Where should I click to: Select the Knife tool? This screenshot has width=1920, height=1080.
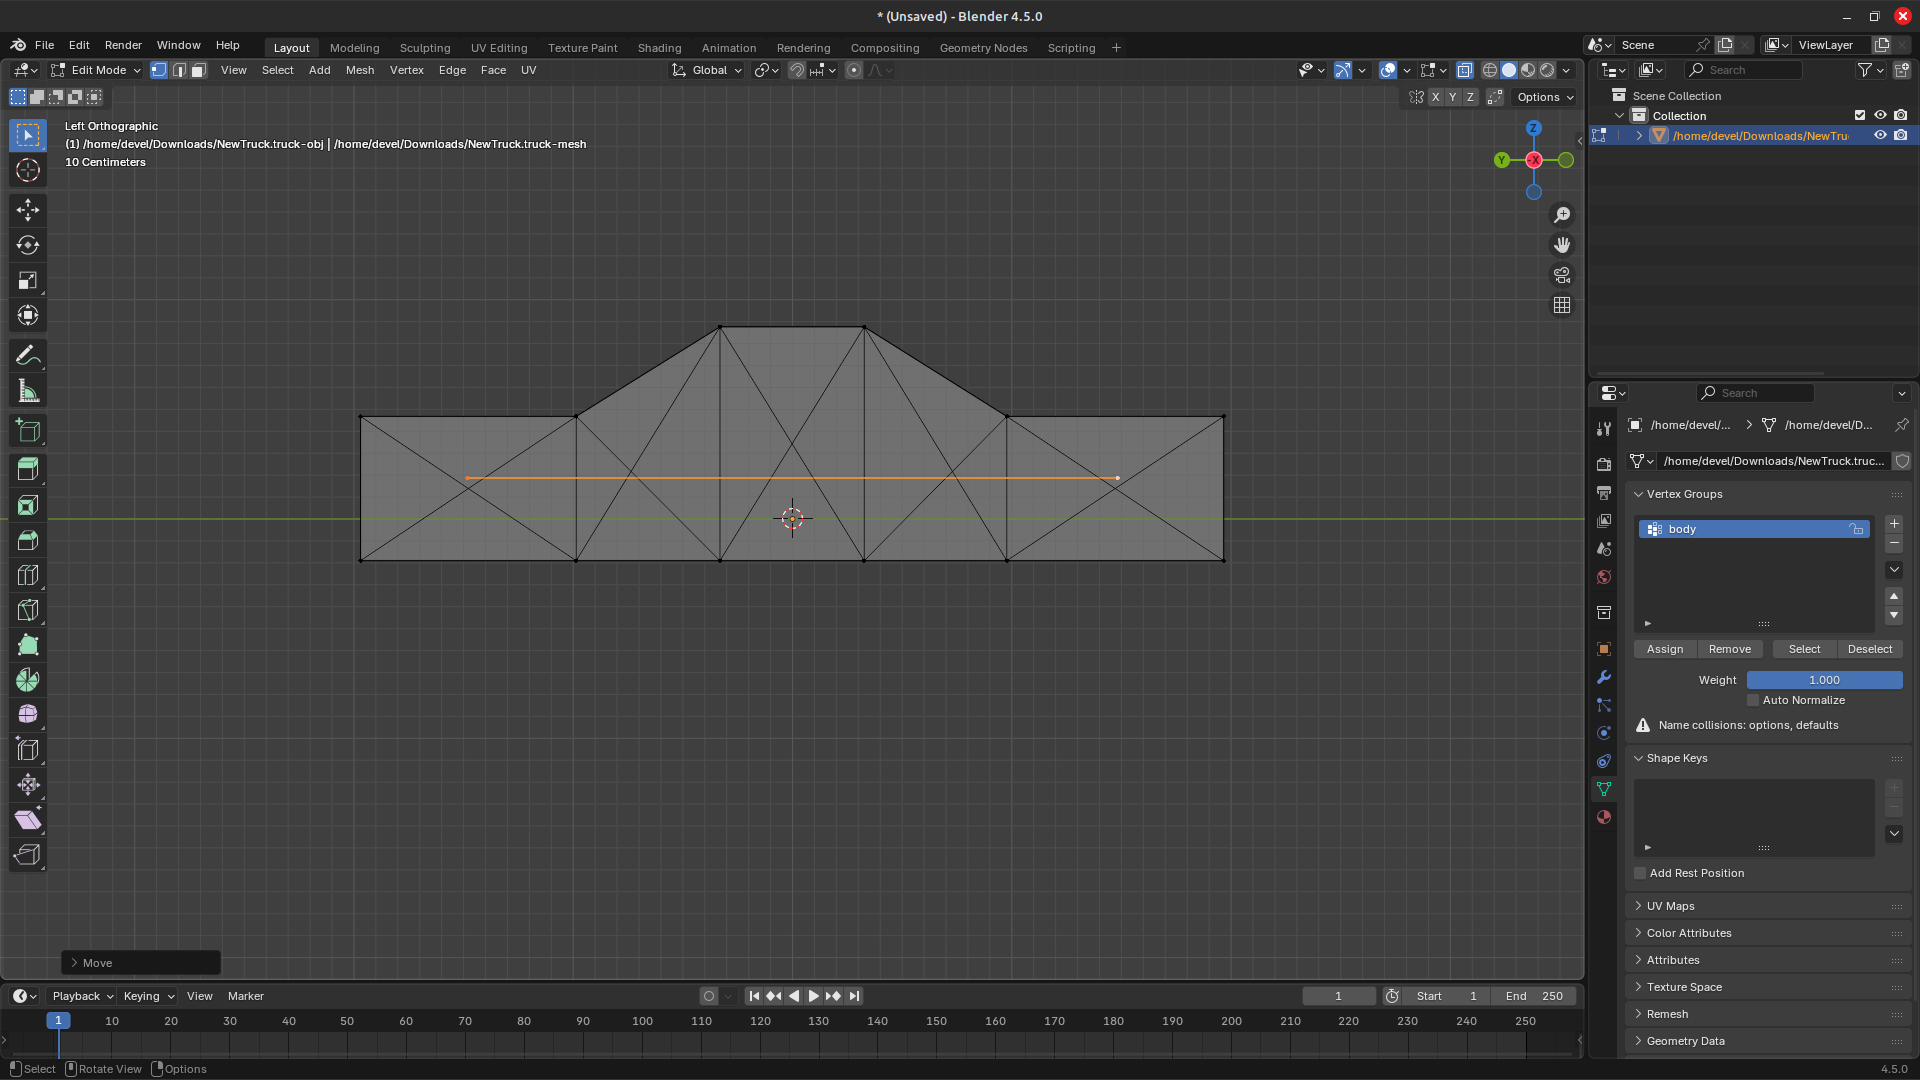(x=28, y=610)
